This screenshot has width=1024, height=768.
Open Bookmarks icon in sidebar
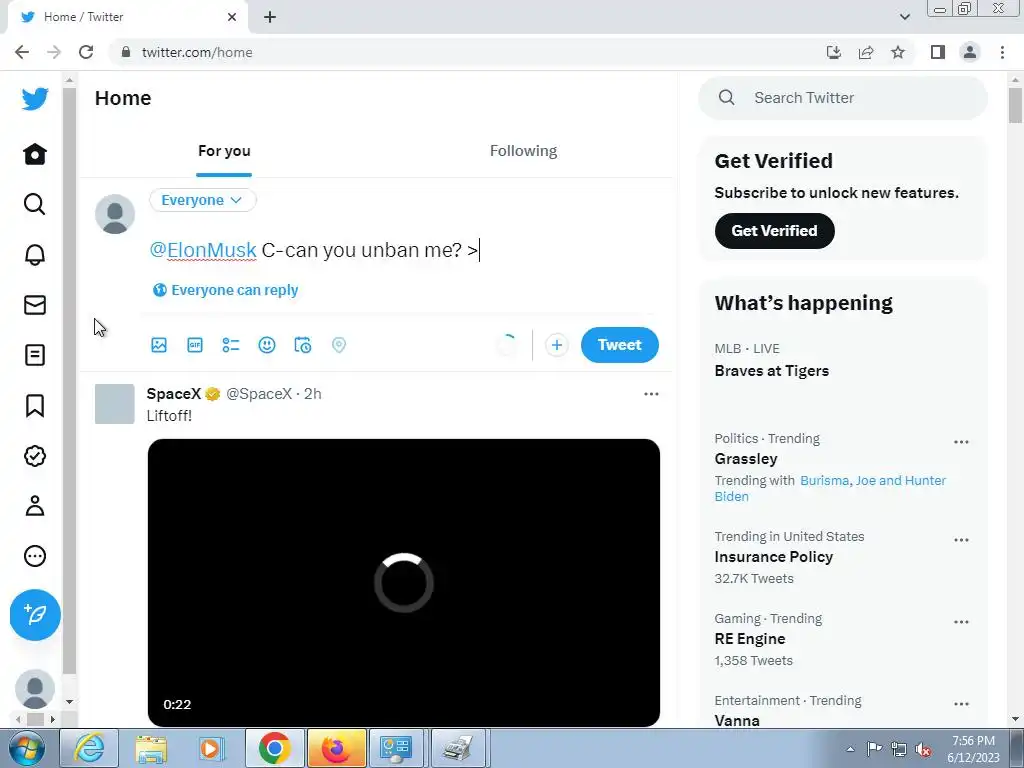click(x=35, y=406)
